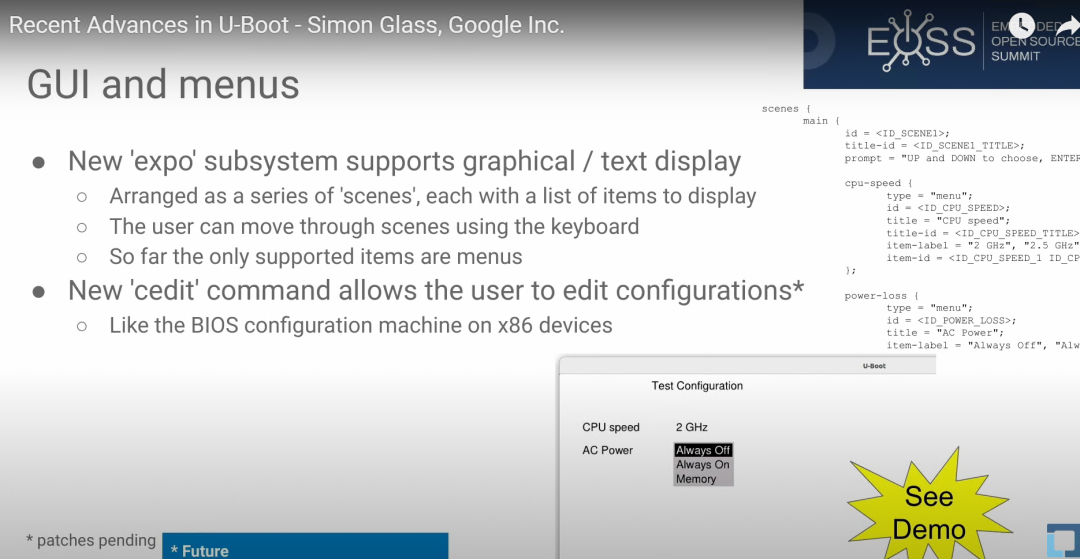Click the bullet about the new 'cedit' command

coord(436,291)
